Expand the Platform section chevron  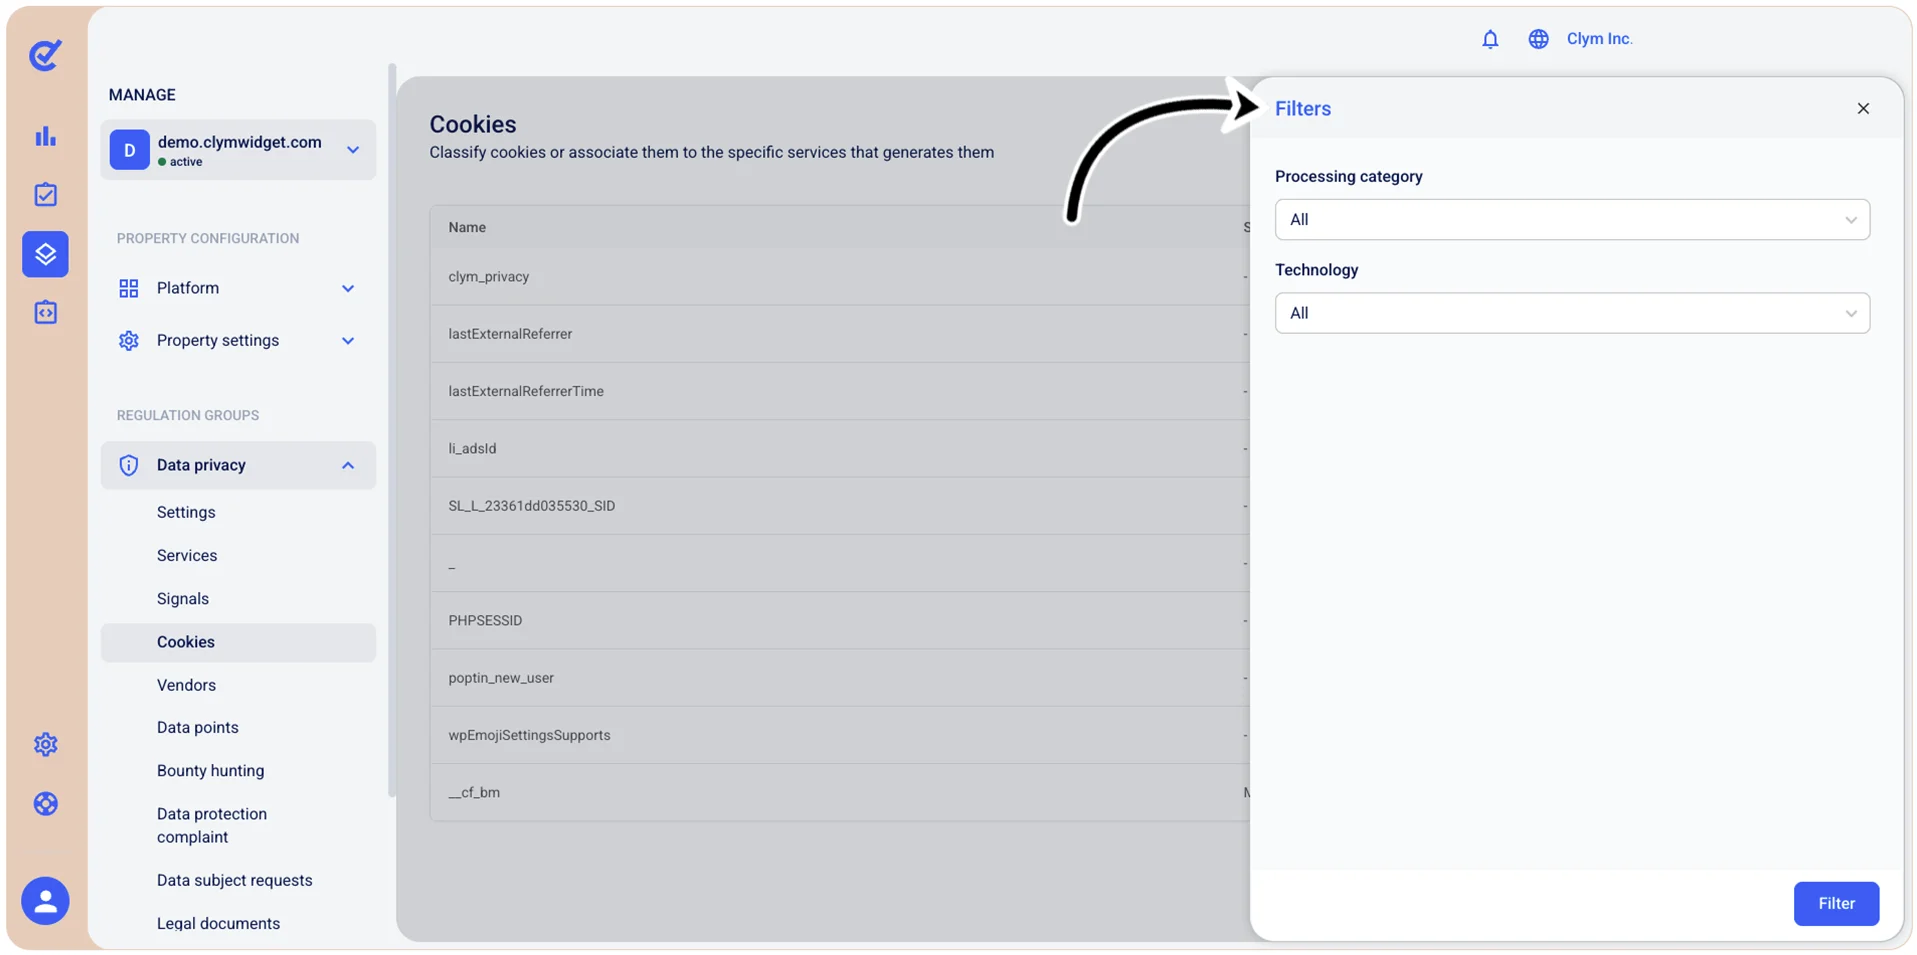click(348, 289)
